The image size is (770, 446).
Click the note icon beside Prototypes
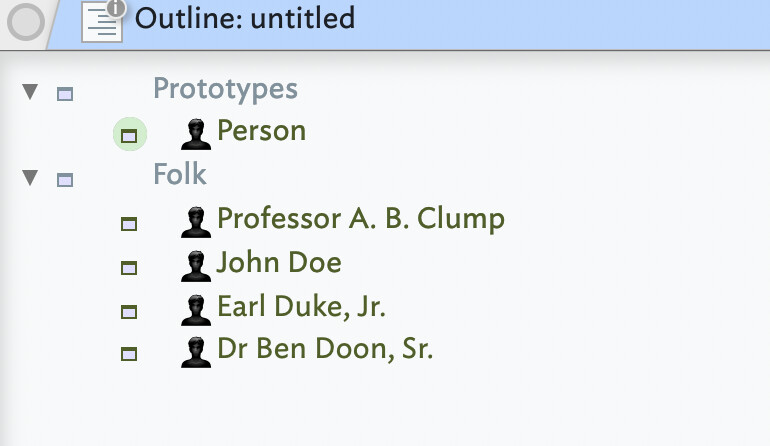(65, 94)
